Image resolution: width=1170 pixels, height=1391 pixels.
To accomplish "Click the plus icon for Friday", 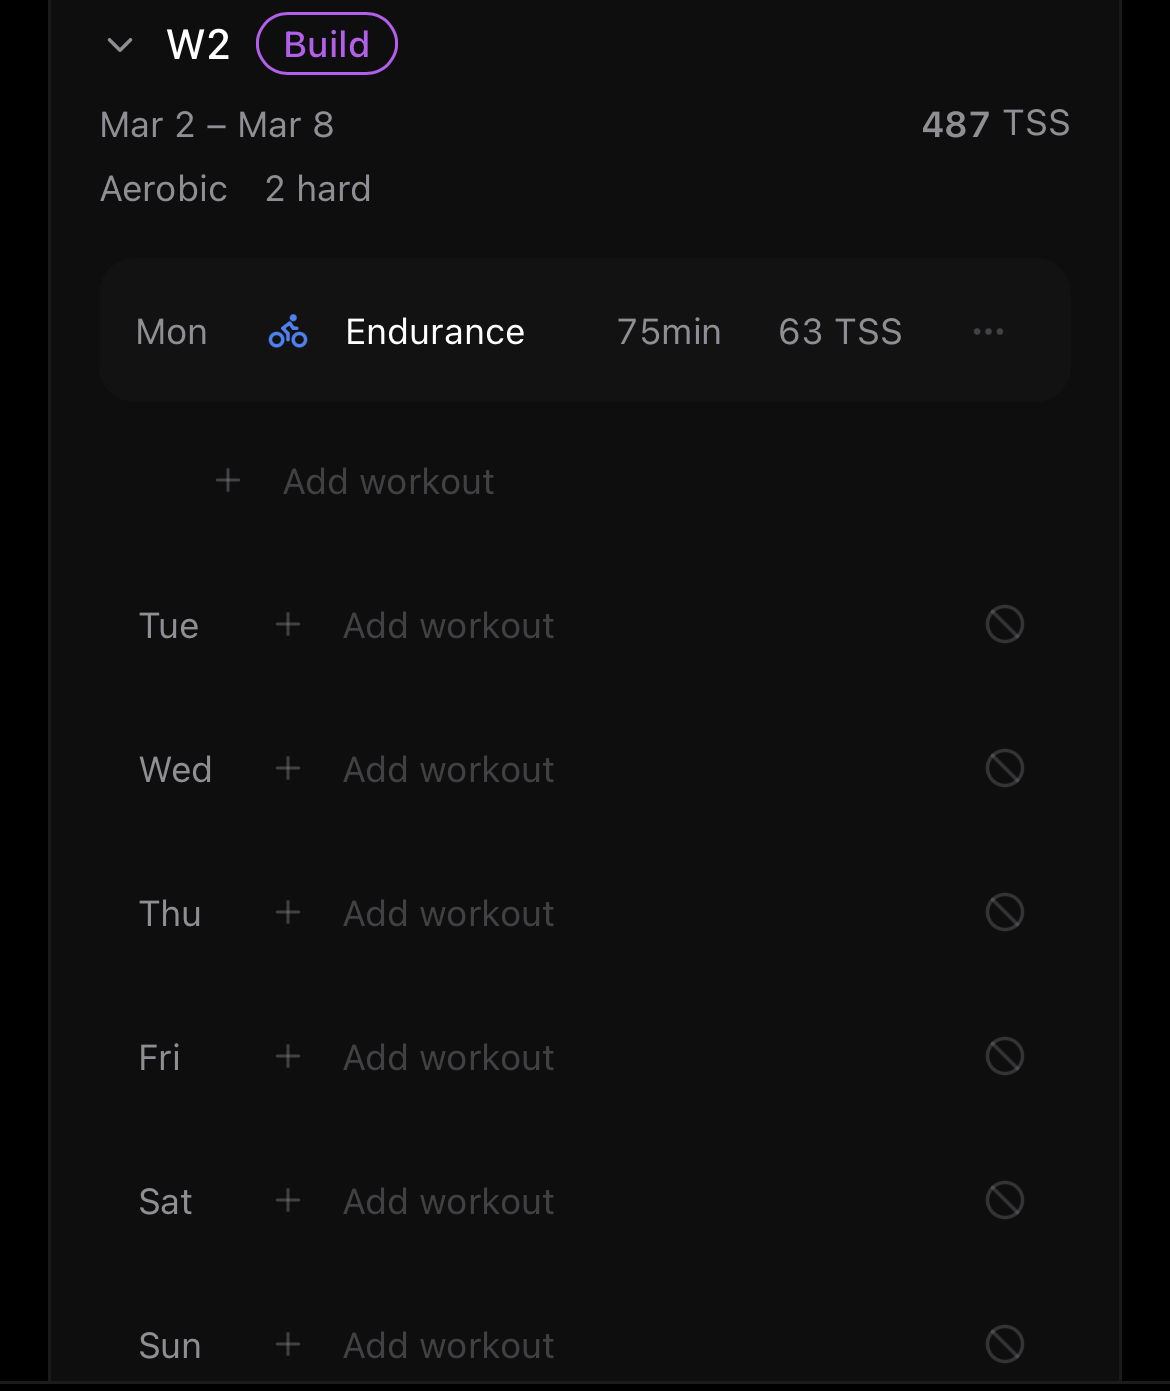I will (x=288, y=1057).
